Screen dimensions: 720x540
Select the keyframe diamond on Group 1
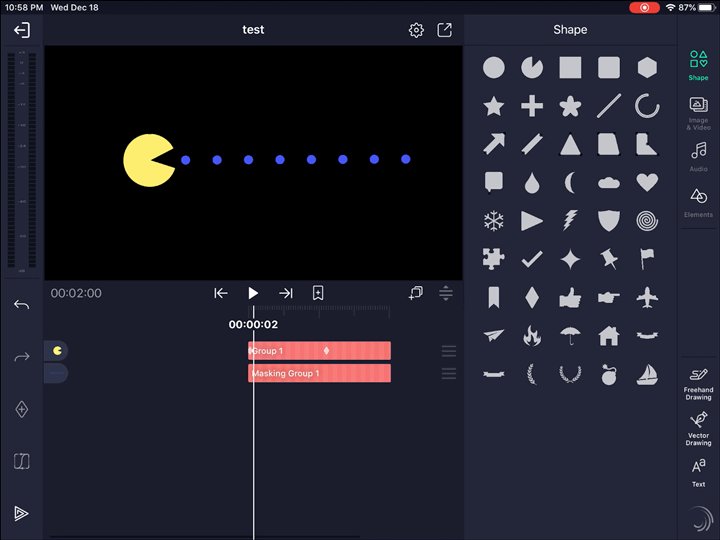tap(326, 351)
